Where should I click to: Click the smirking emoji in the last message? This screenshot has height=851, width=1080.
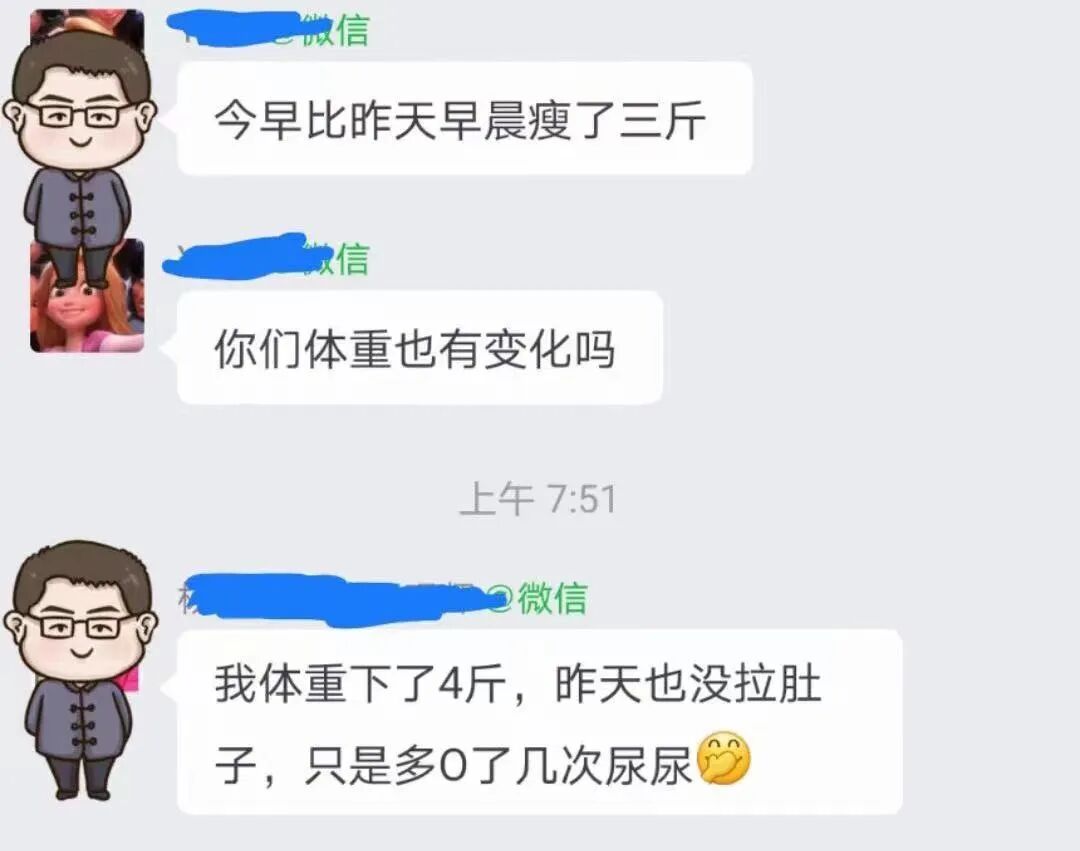point(723,759)
